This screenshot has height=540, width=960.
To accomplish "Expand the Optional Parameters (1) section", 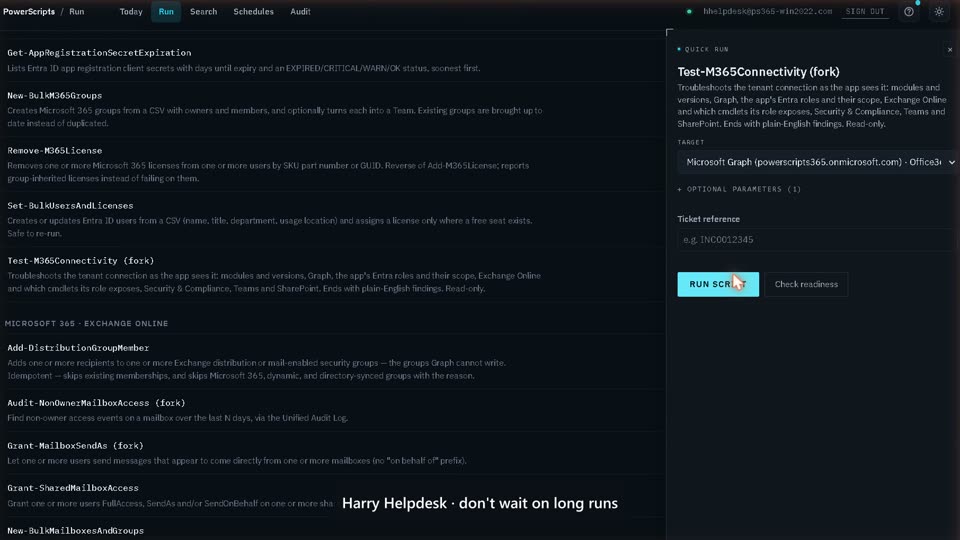I will 739,189.
